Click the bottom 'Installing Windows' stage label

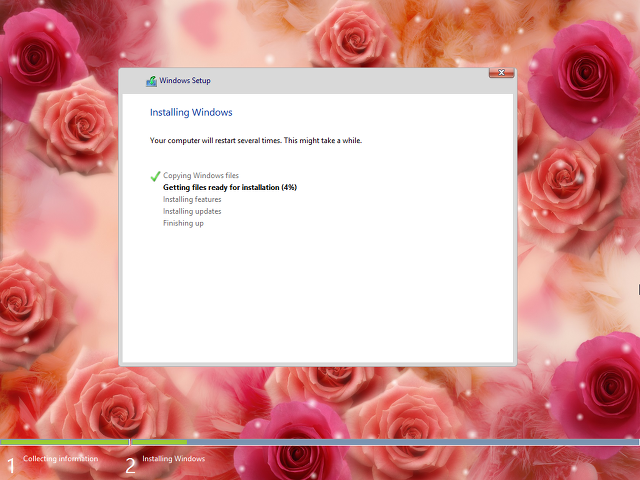click(173, 459)
